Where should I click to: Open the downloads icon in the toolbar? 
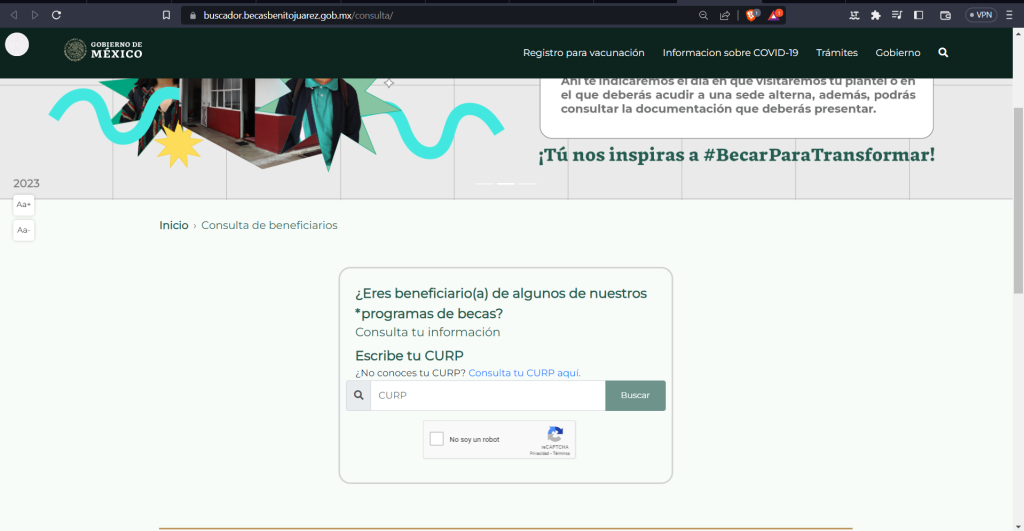[854, 15]
